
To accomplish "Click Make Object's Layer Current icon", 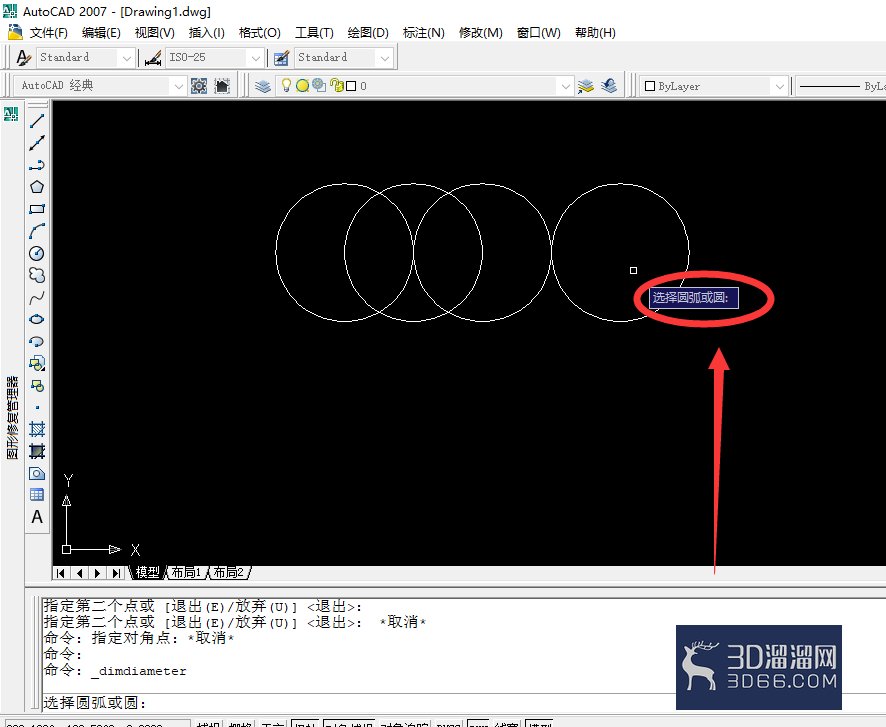I will click(x=586, y=86).
